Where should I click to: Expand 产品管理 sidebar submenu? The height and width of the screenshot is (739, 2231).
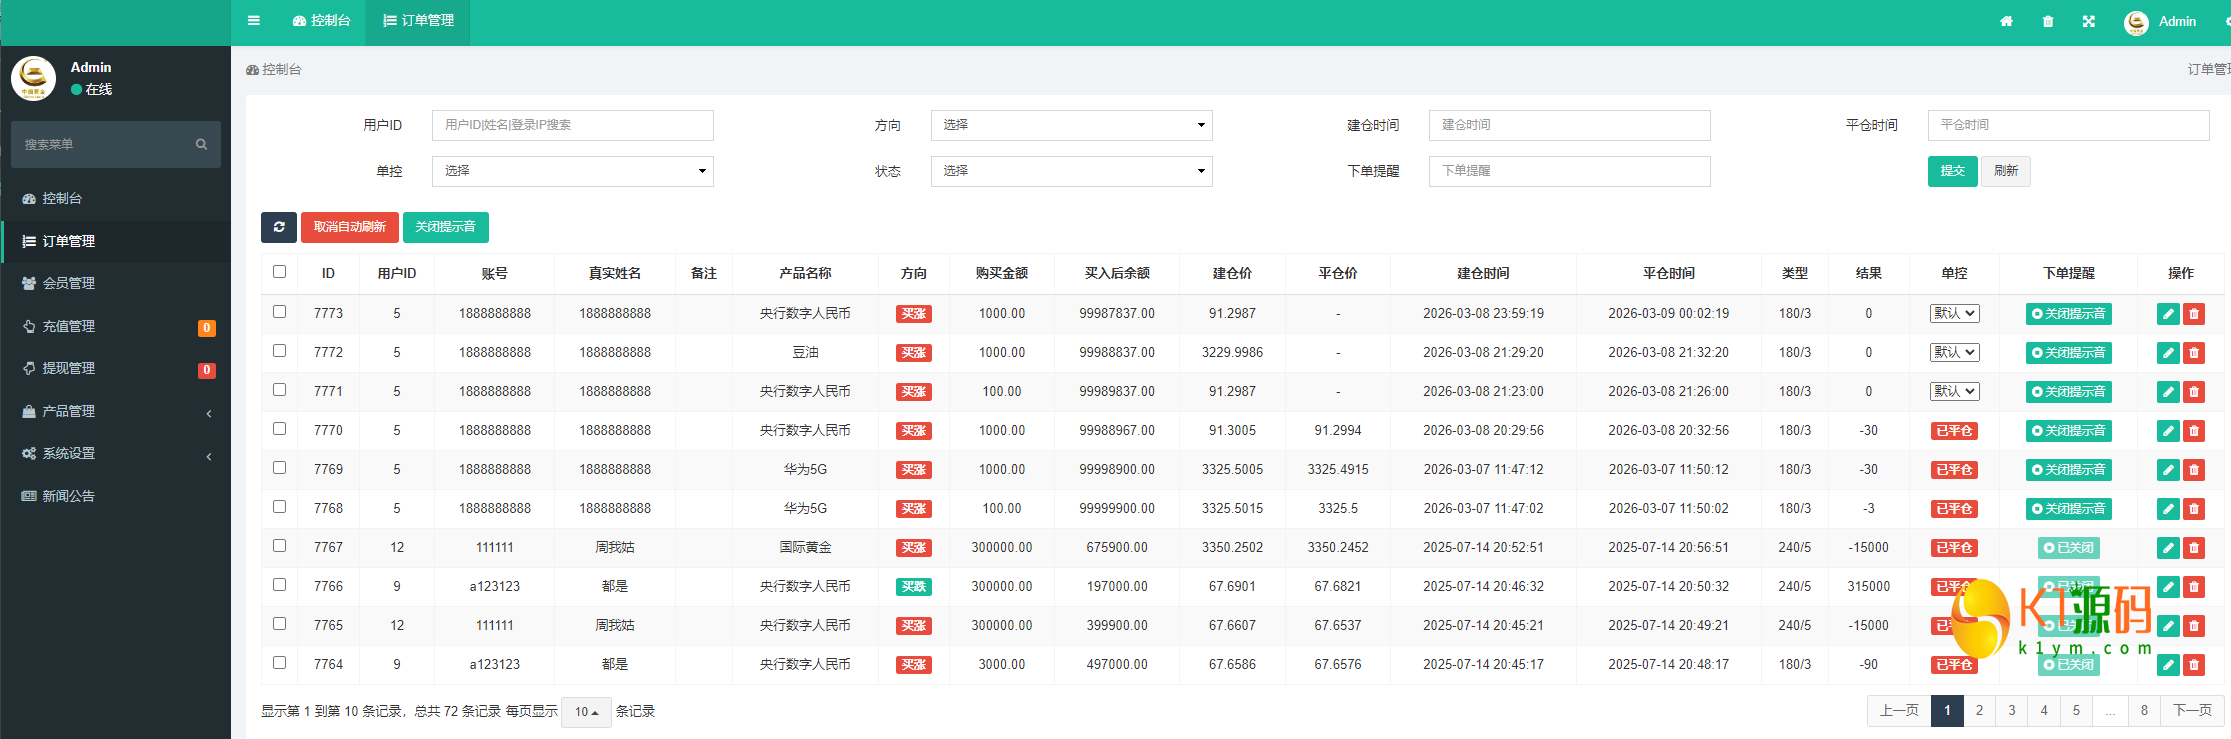point(115,412)
